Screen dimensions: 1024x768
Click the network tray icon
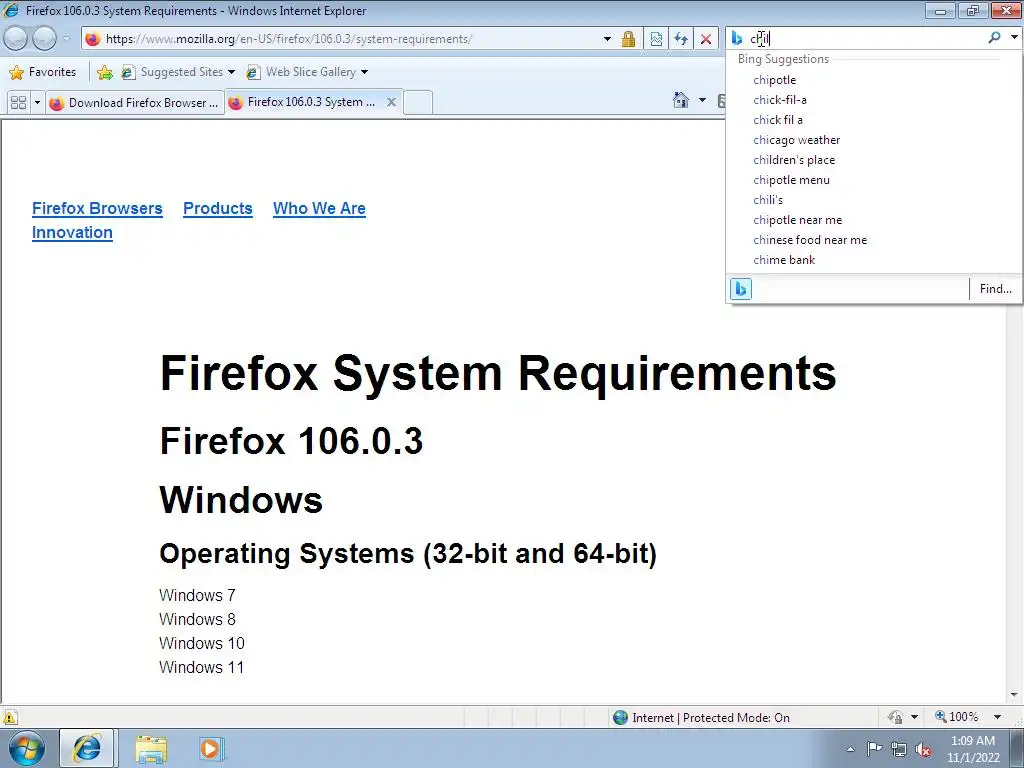click(899, 749)
